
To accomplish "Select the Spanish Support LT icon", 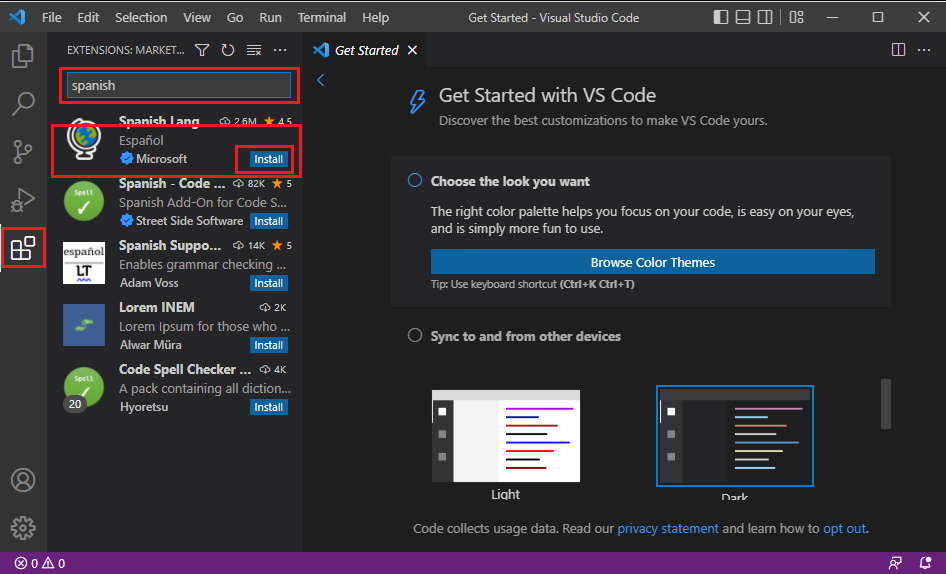I will 84,263.
